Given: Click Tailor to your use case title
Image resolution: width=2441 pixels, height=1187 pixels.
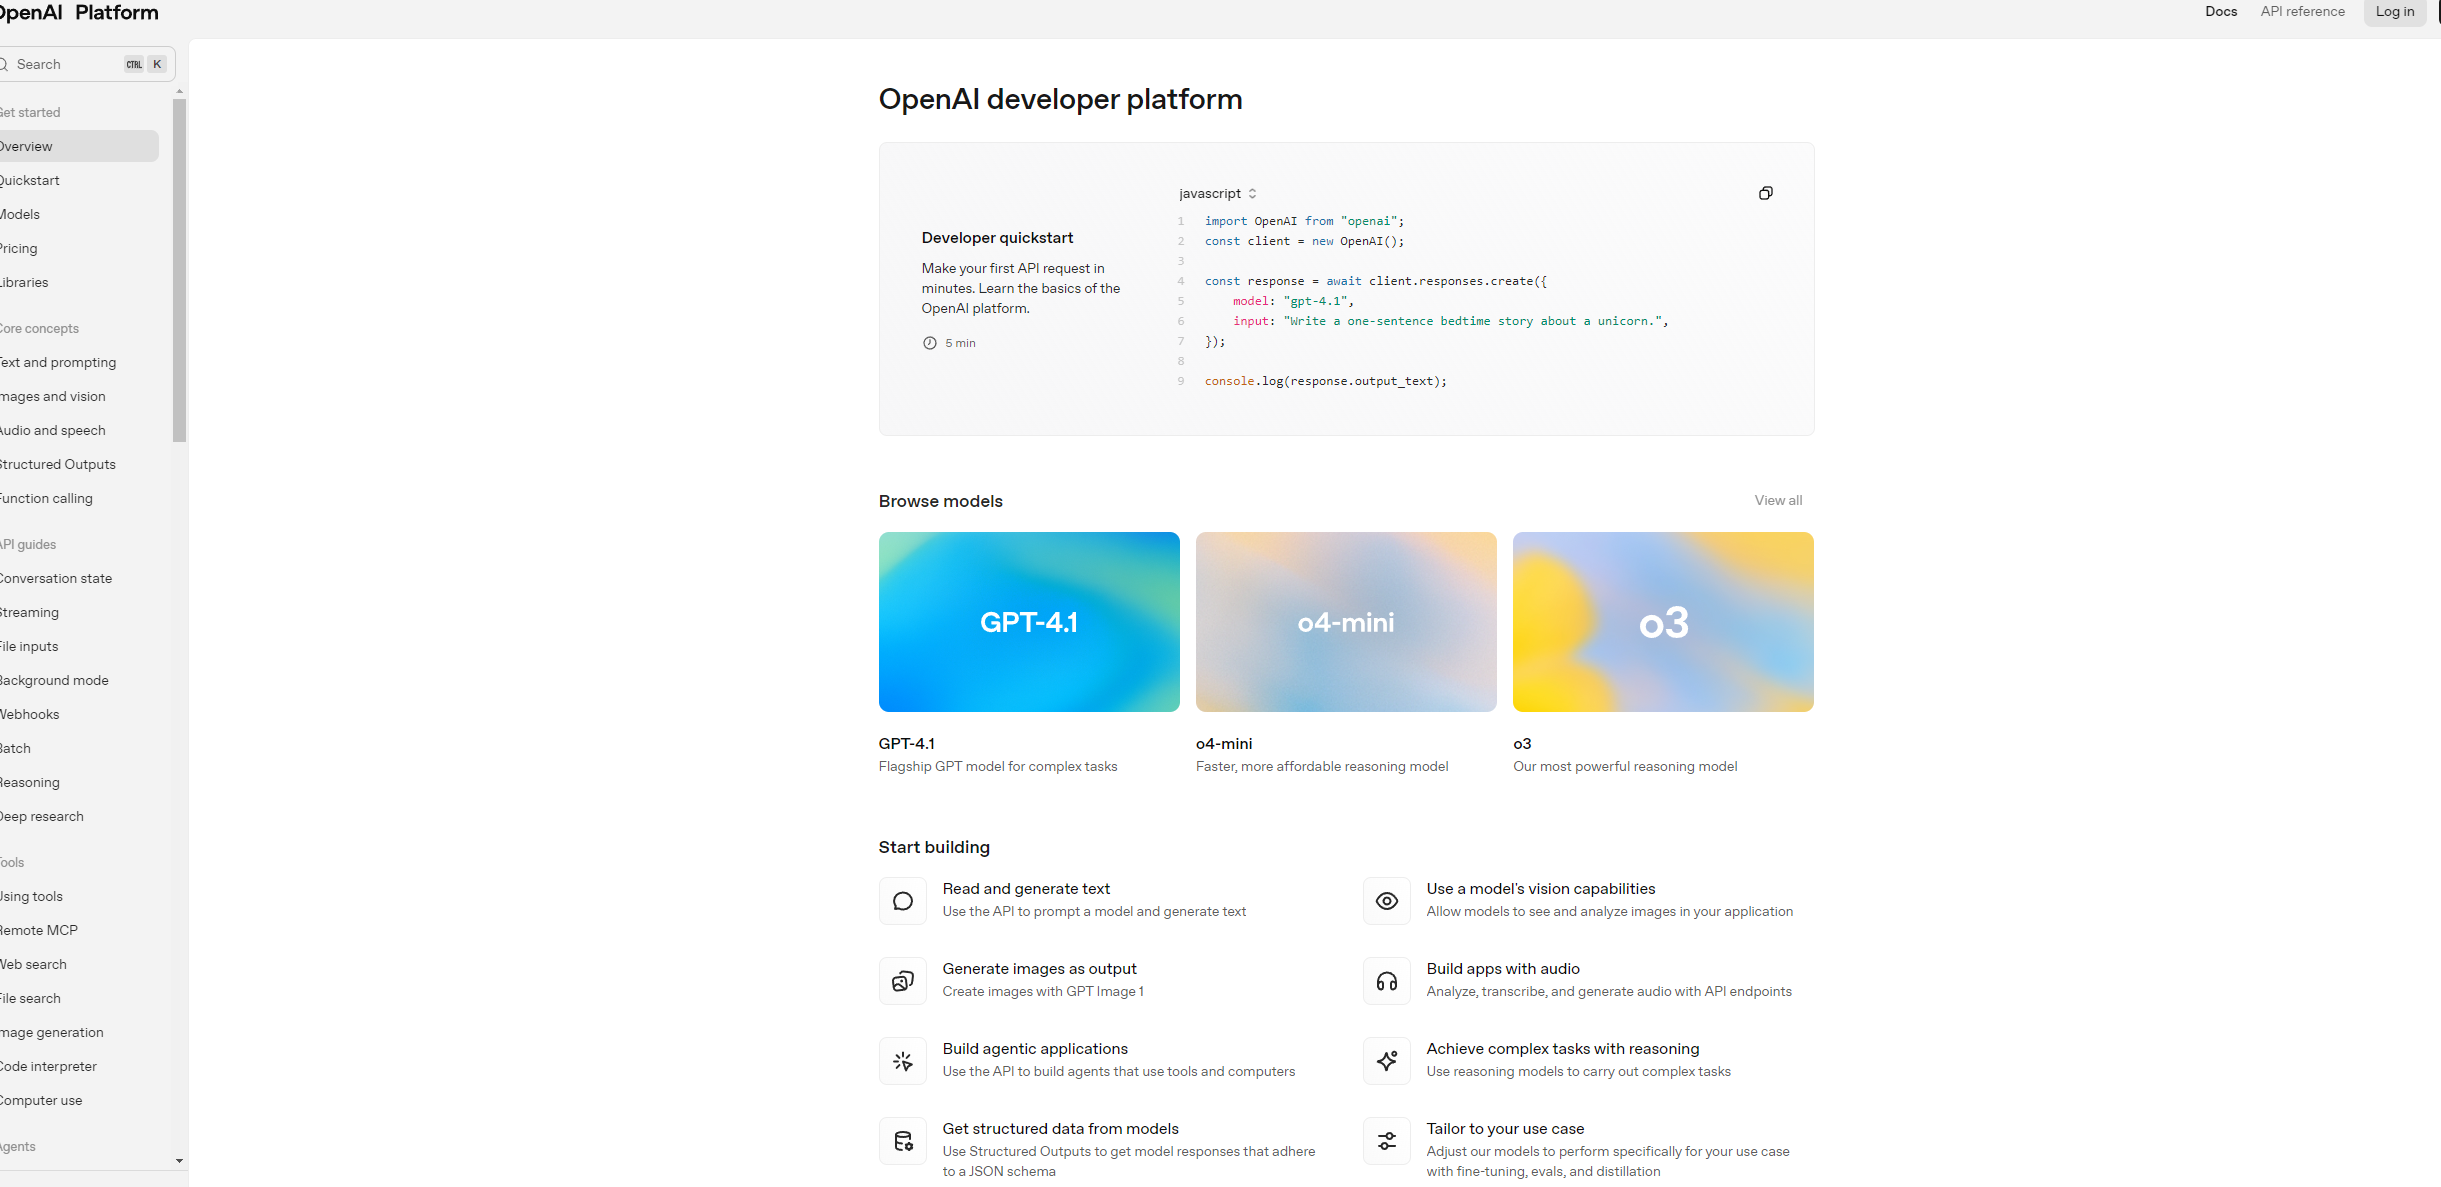Looking at the screenshot, I should pyautogui.click(x=1505, y=1129).
